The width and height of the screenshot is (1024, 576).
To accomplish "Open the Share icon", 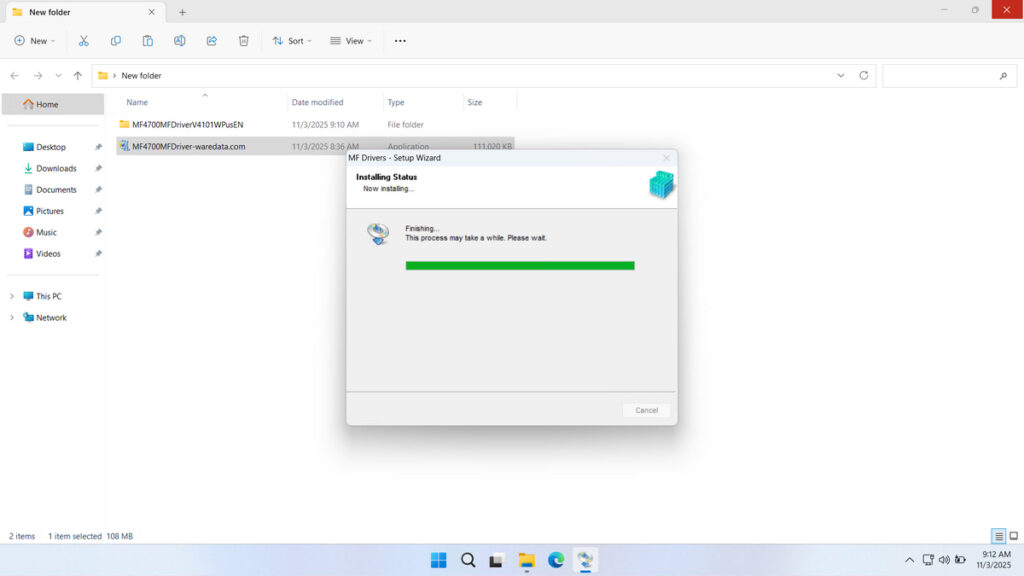I will click(x=211, y=40).
